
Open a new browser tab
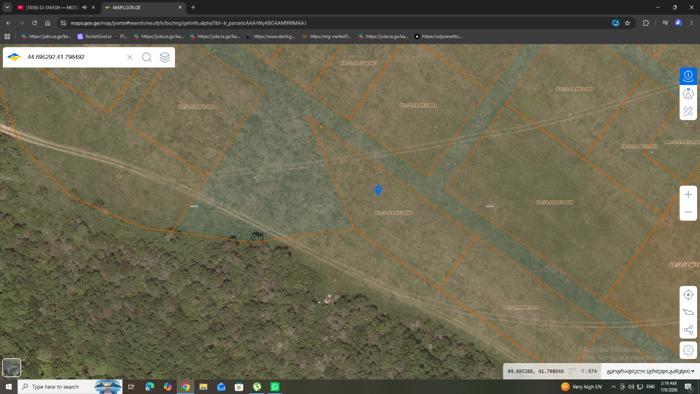click(x=193, y=8)
